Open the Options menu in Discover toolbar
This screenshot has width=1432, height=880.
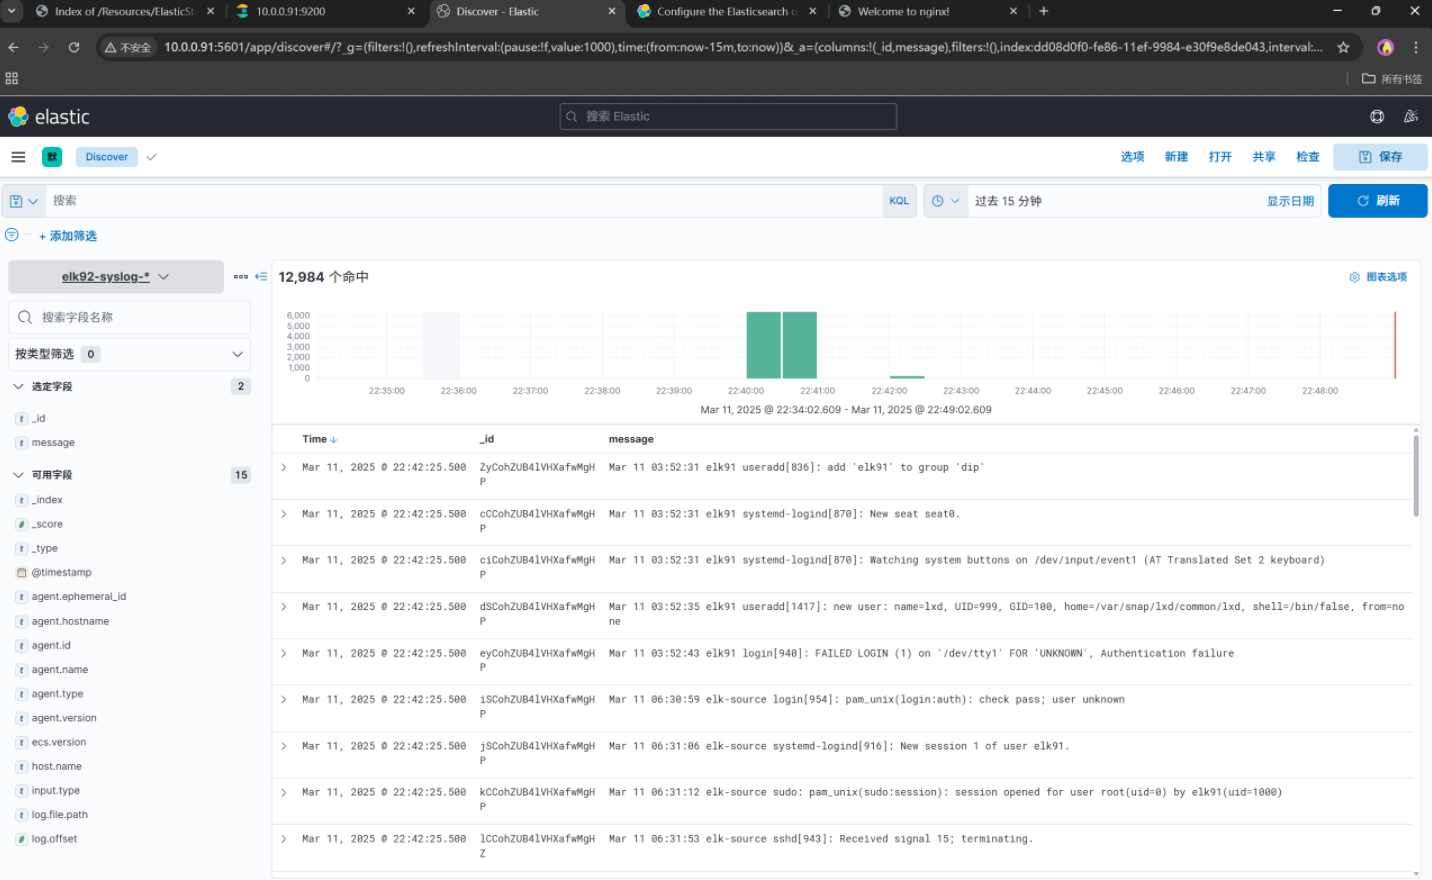1132,157
